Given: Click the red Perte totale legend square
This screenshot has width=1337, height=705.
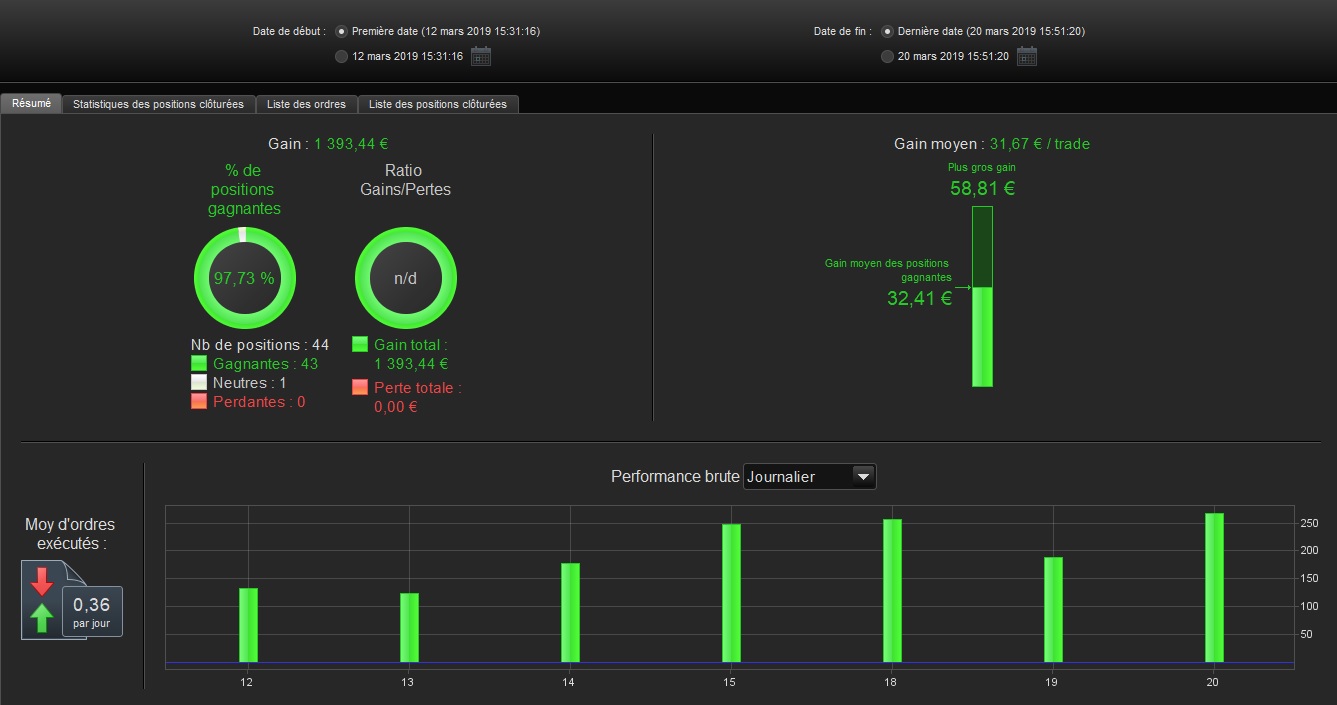Looking at the screenshot, I should coord(360,387).
